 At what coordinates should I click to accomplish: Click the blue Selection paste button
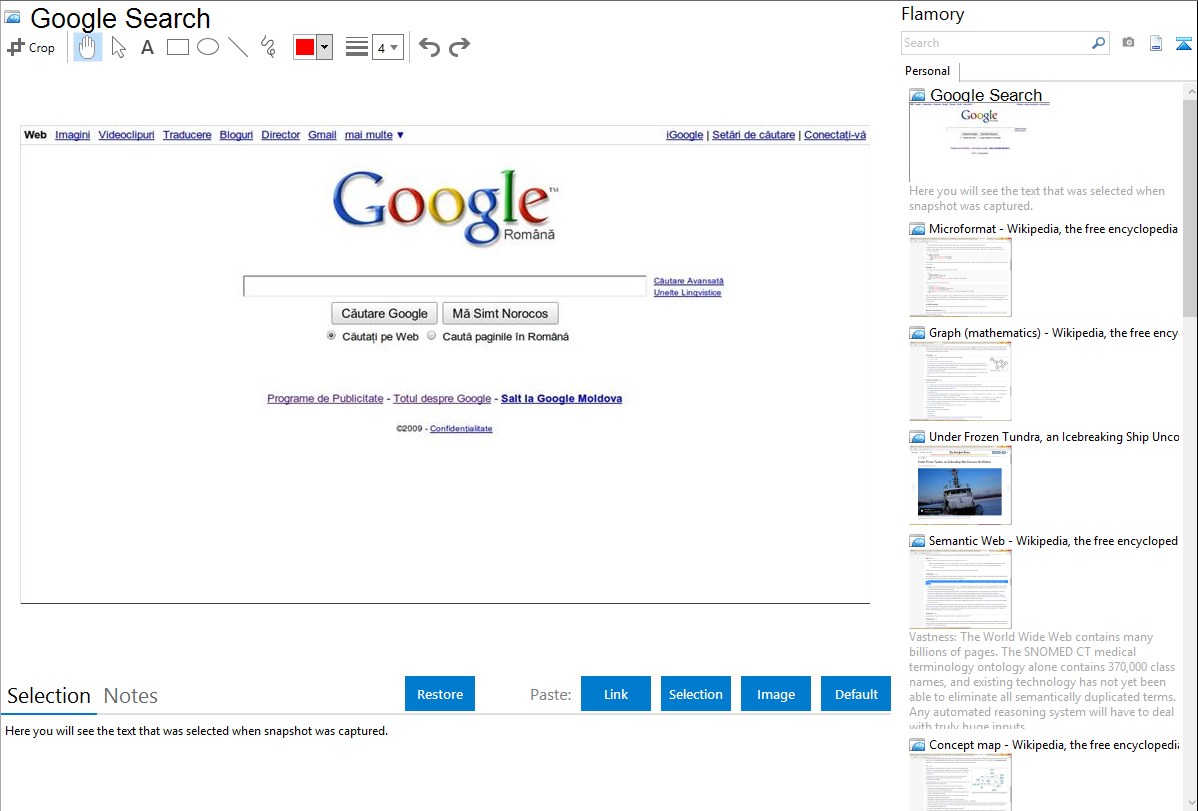pyautogui.click(x=696, y=694)
